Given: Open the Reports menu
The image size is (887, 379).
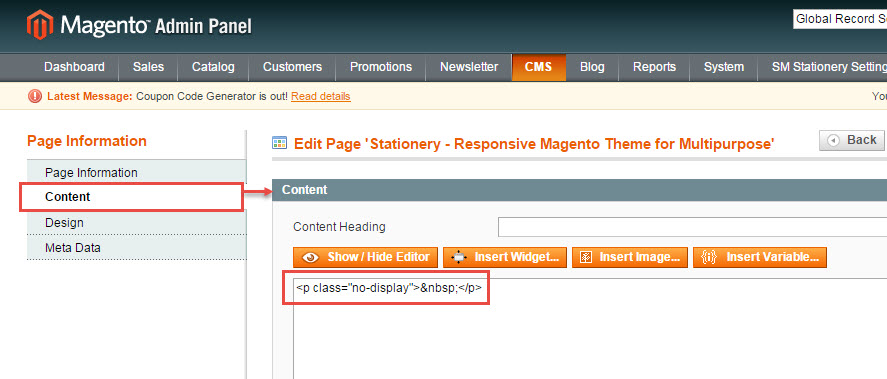Looking at the screenshot, I should (x=654, y=67).
